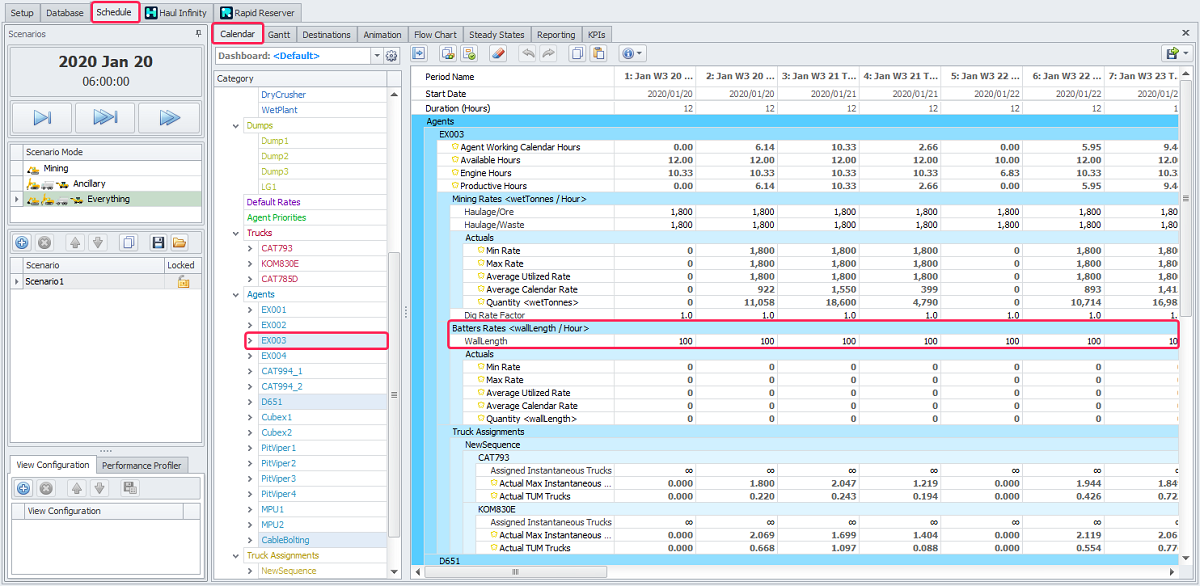Click the paste icon in calendar toolbar
This screenshot has height=586, width=1200.
point(600,54)
